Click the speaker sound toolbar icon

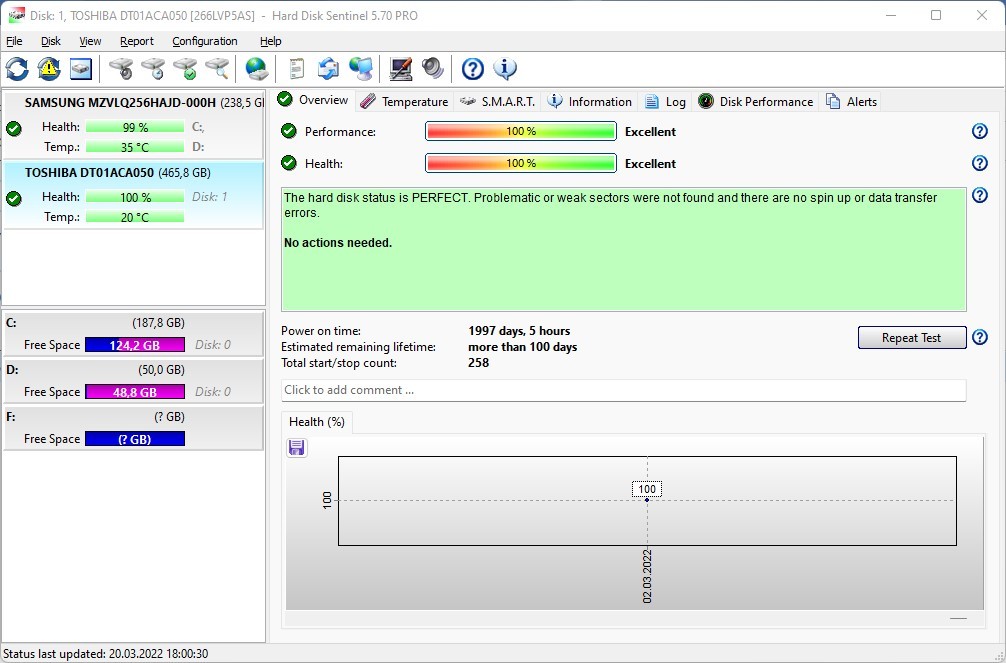[x=432, y=69]
